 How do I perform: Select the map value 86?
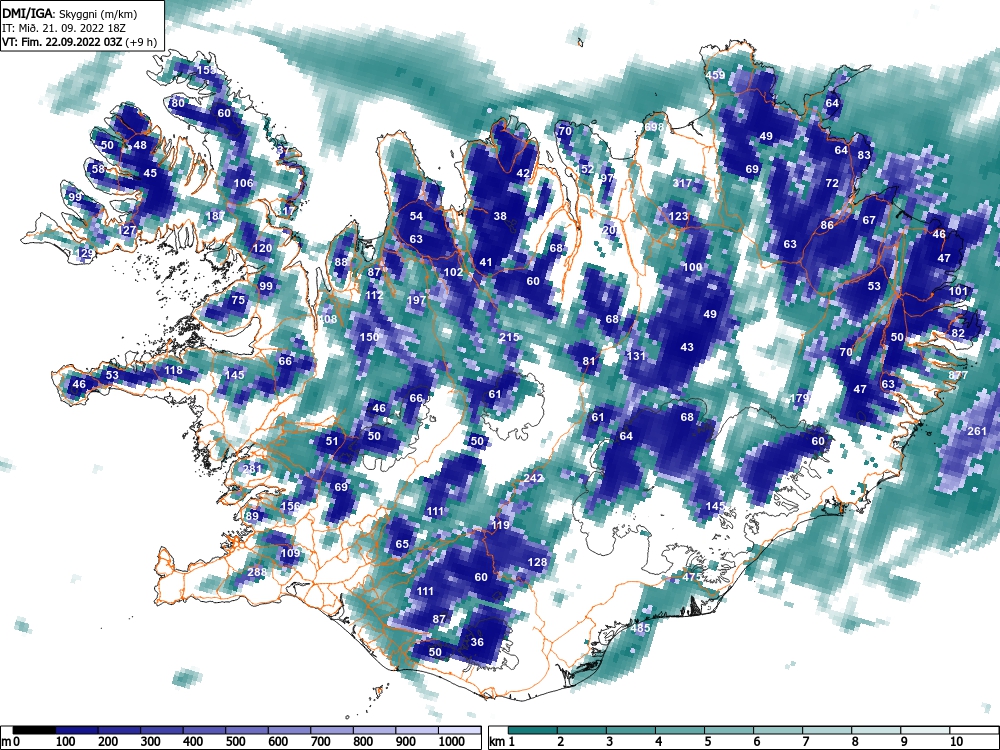click(x=827, y=224)
